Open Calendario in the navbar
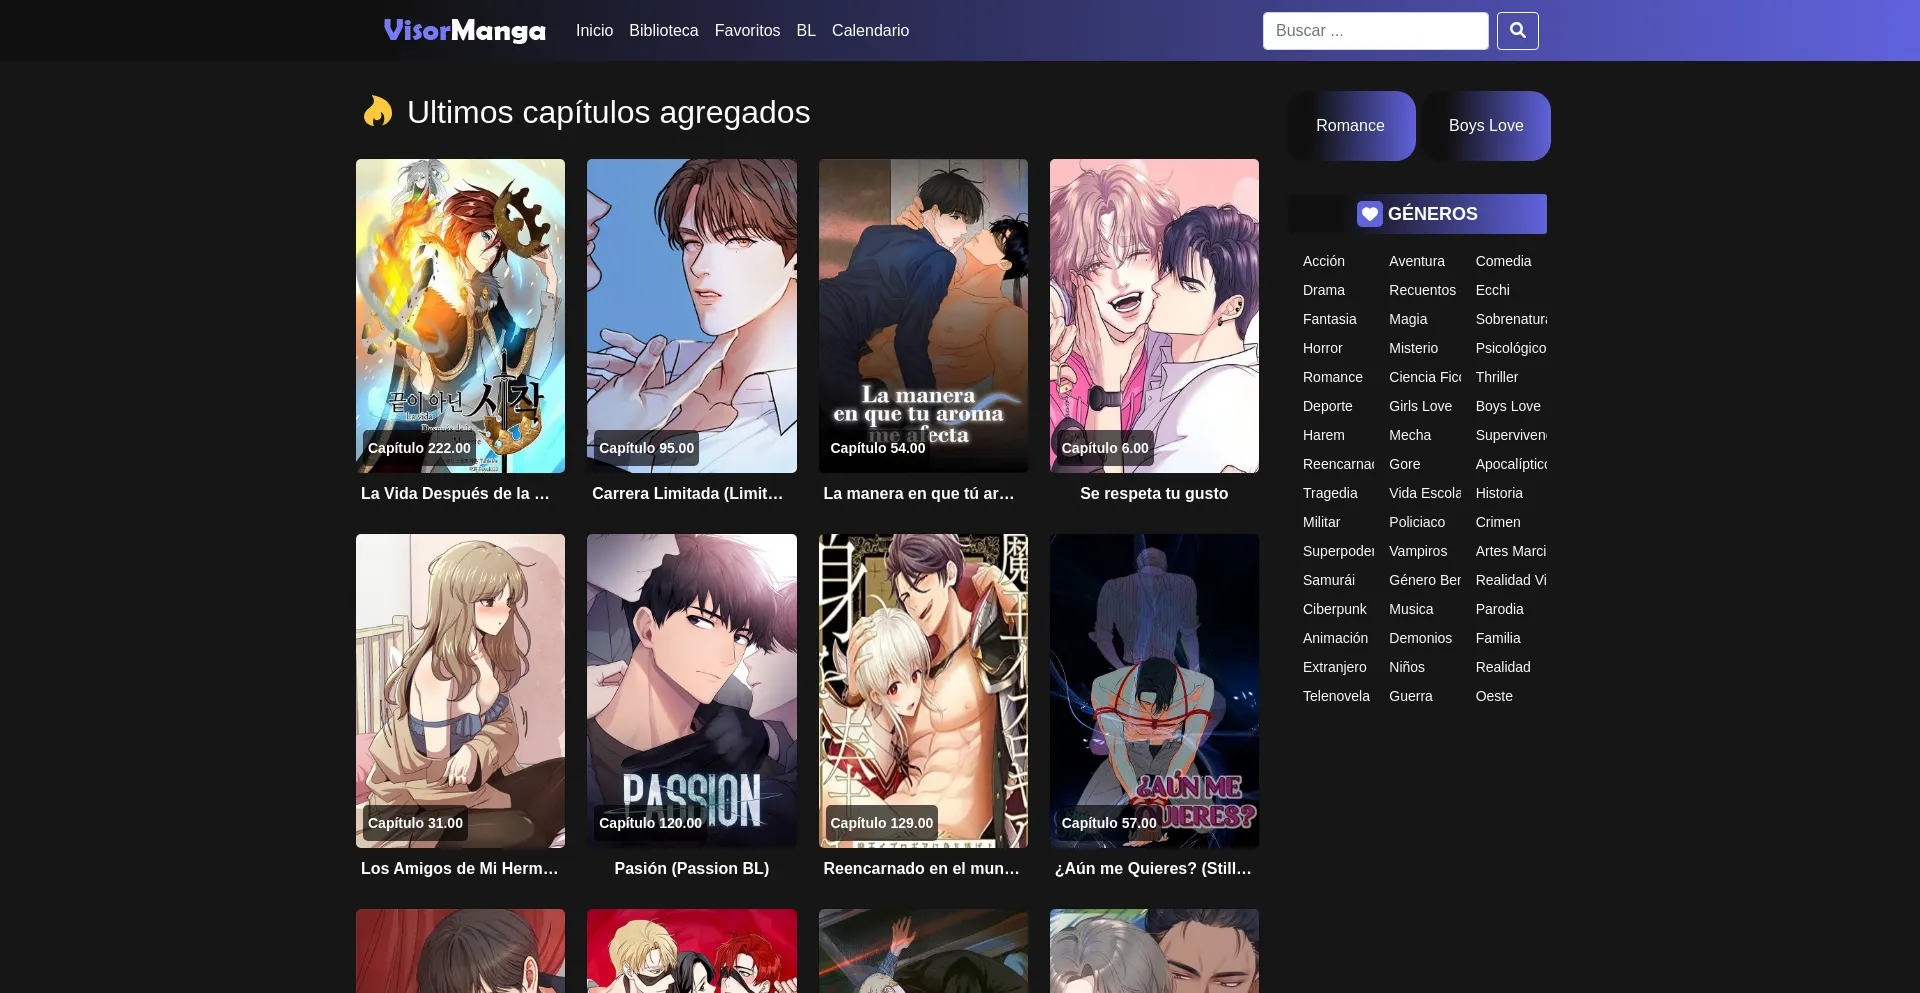The height and width of the screenshot is (993, 1920). coord(870,31)
